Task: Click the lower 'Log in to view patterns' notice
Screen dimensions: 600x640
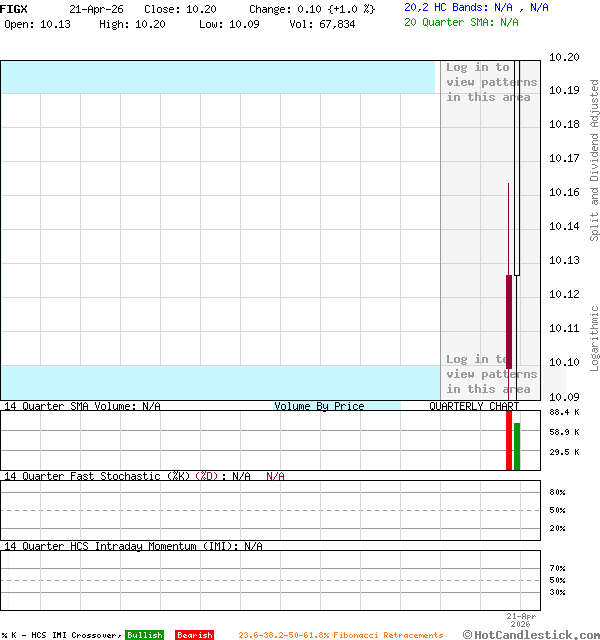Action: pyautogui.click(x=491, y=374)
